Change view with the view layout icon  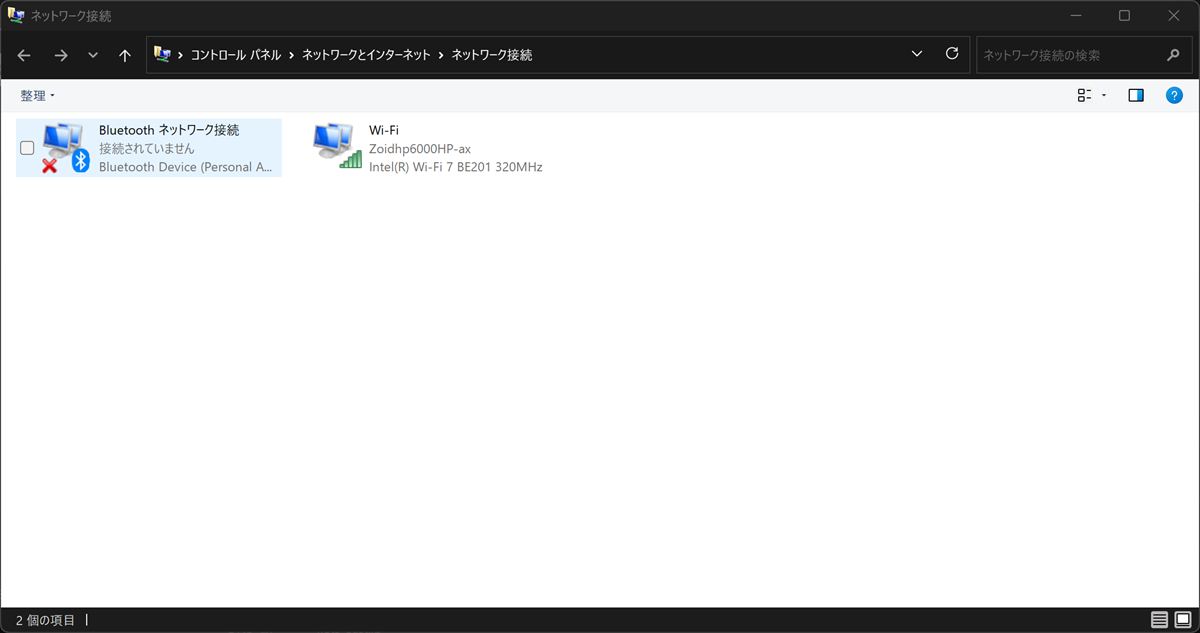tap(1085, 96)
